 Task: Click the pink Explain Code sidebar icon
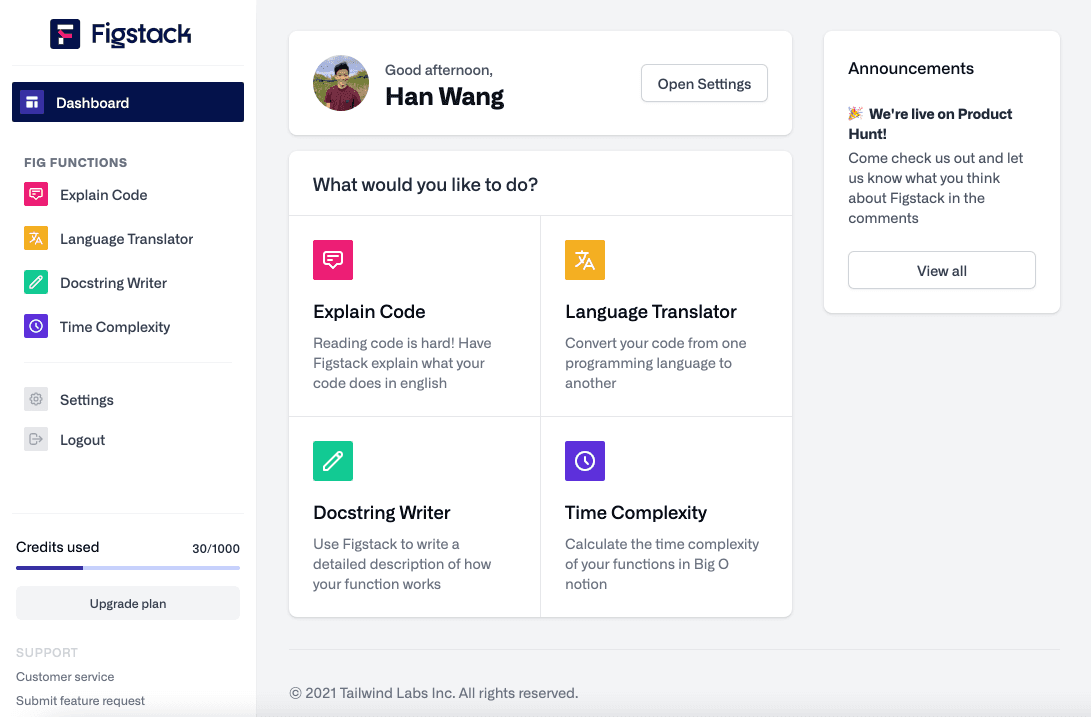pyautogui.click(x=36, y=195)
